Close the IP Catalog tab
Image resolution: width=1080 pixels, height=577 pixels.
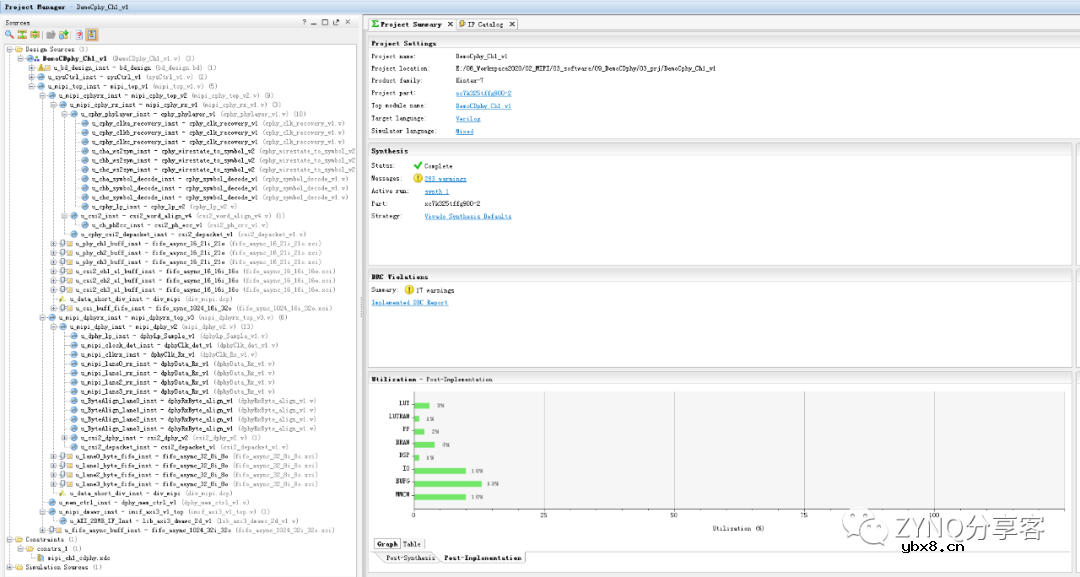(x=512, y=24)
